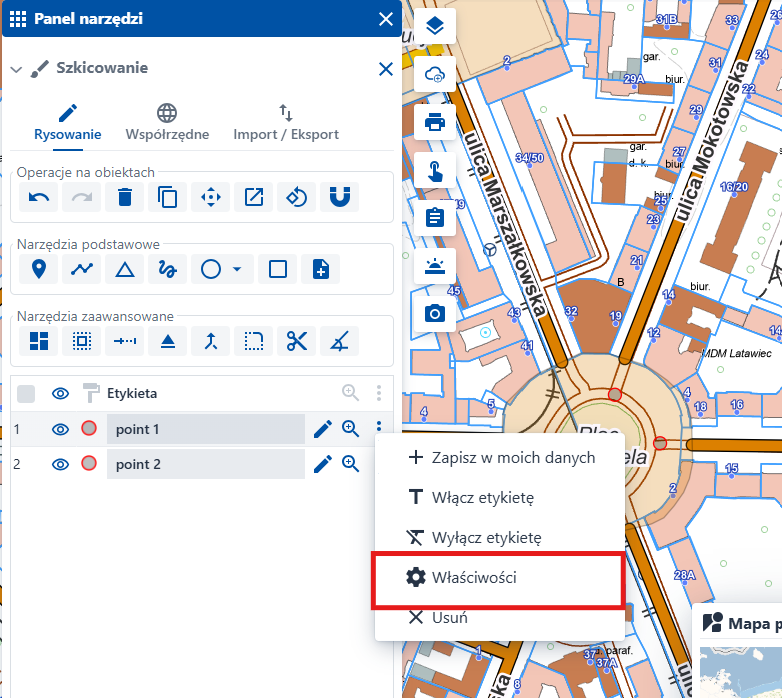The image size is (782, 698).
Task: Select the freehand drawing tool
Action: (x=168, y=269)
